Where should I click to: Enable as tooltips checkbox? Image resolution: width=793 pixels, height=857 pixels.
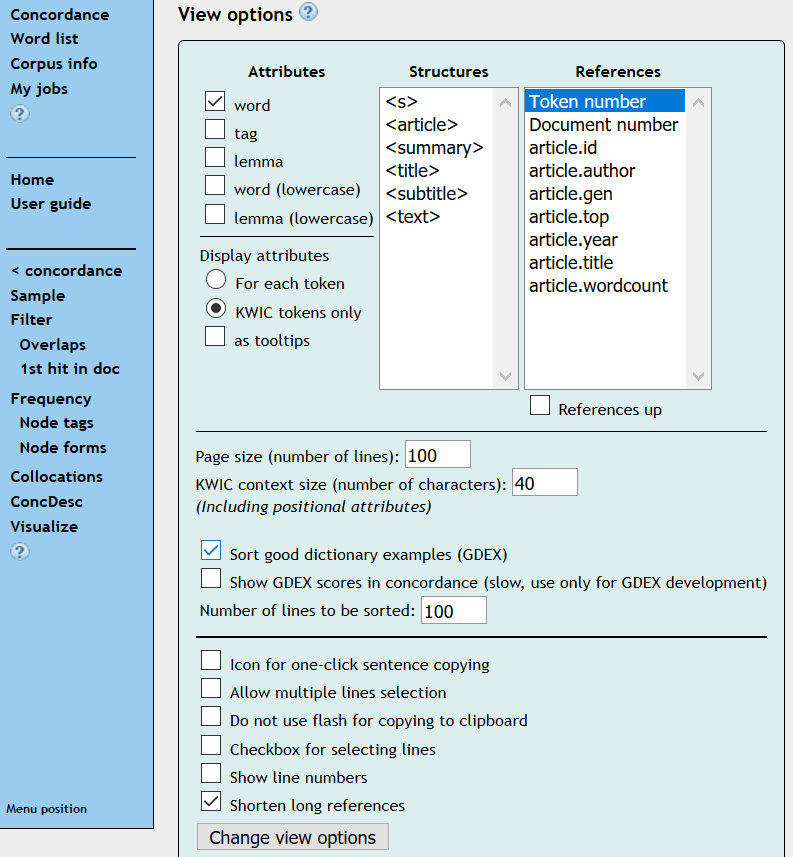point(215,336)
